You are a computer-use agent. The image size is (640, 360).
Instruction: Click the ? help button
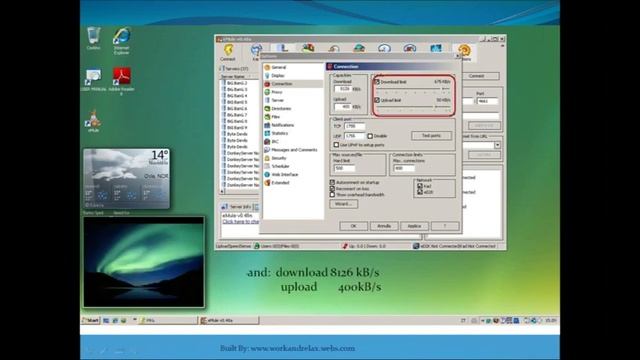pyautogui.click(x=445, y=226)
